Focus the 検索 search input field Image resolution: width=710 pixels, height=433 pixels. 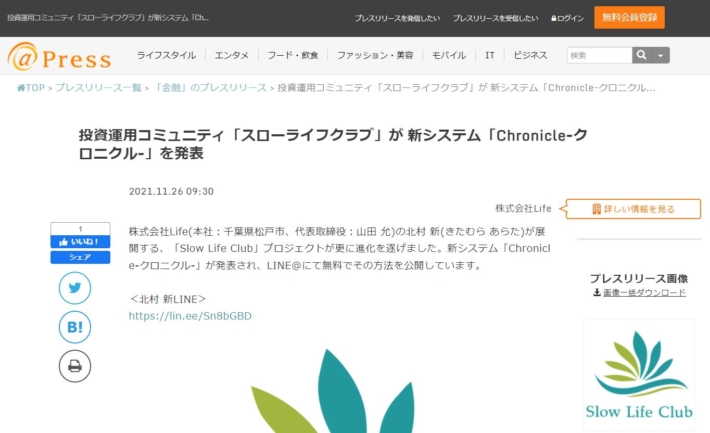point(600,55)
